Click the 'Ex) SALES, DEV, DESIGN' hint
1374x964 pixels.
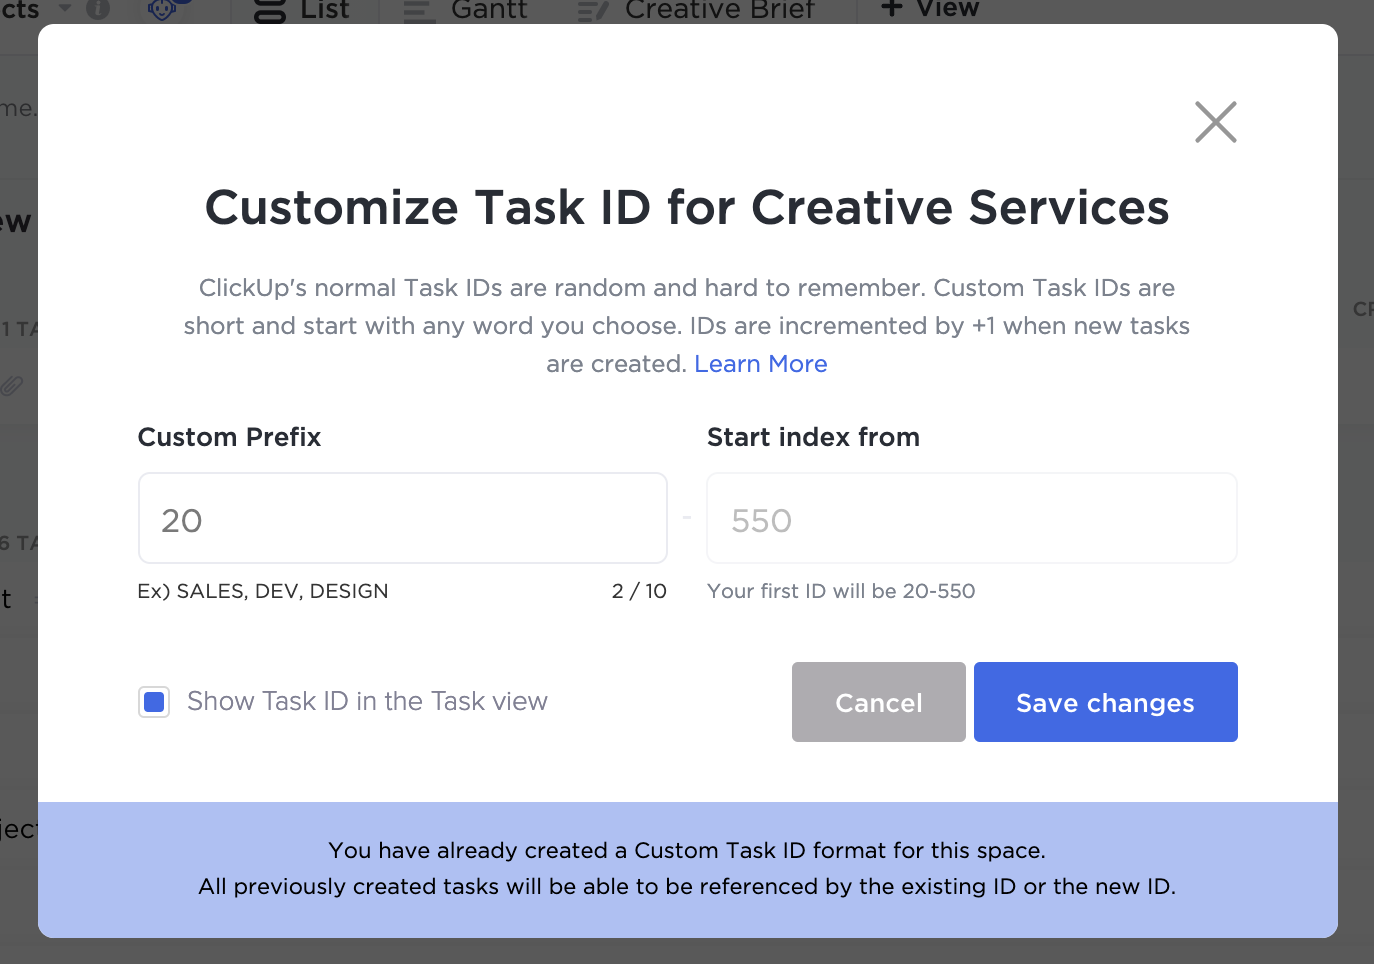(263, 591)
